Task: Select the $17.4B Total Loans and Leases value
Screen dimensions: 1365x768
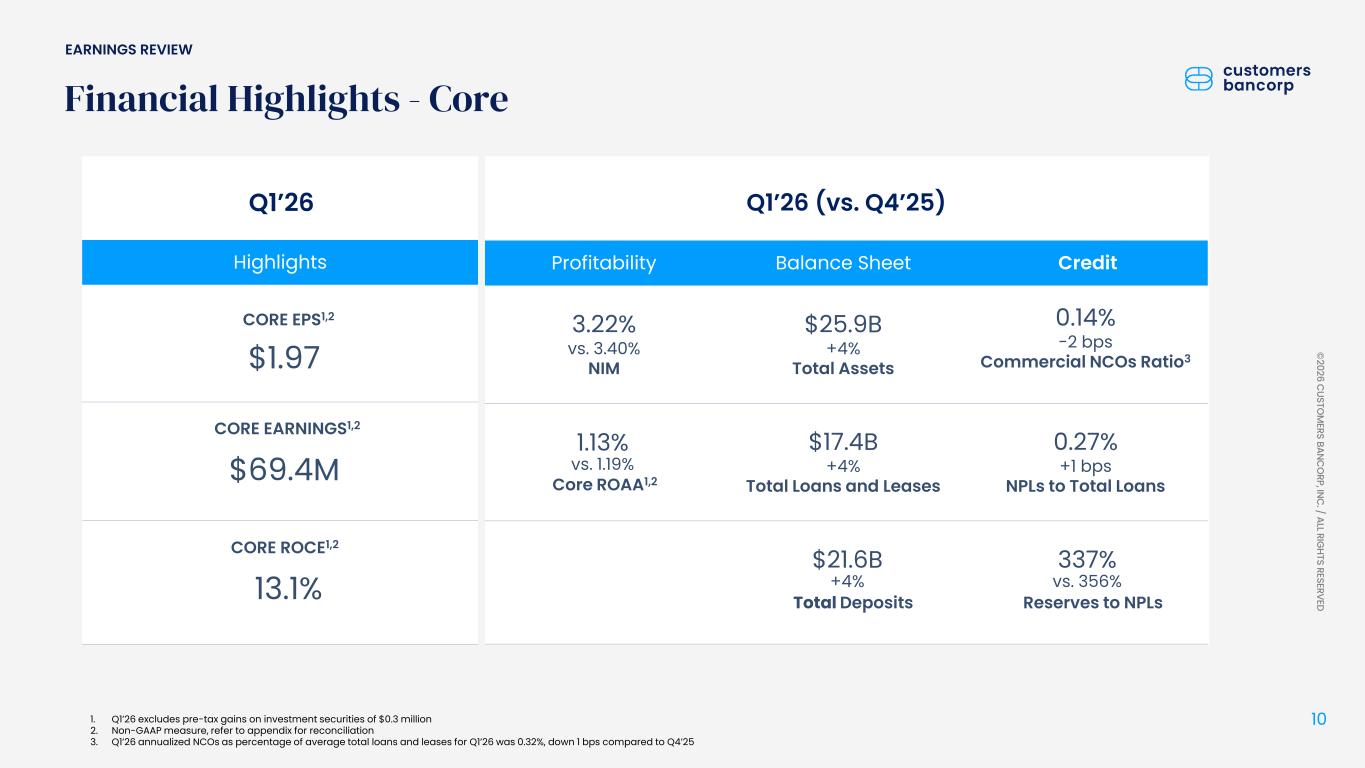Action: pyautogui.click(x=844, y=442)
